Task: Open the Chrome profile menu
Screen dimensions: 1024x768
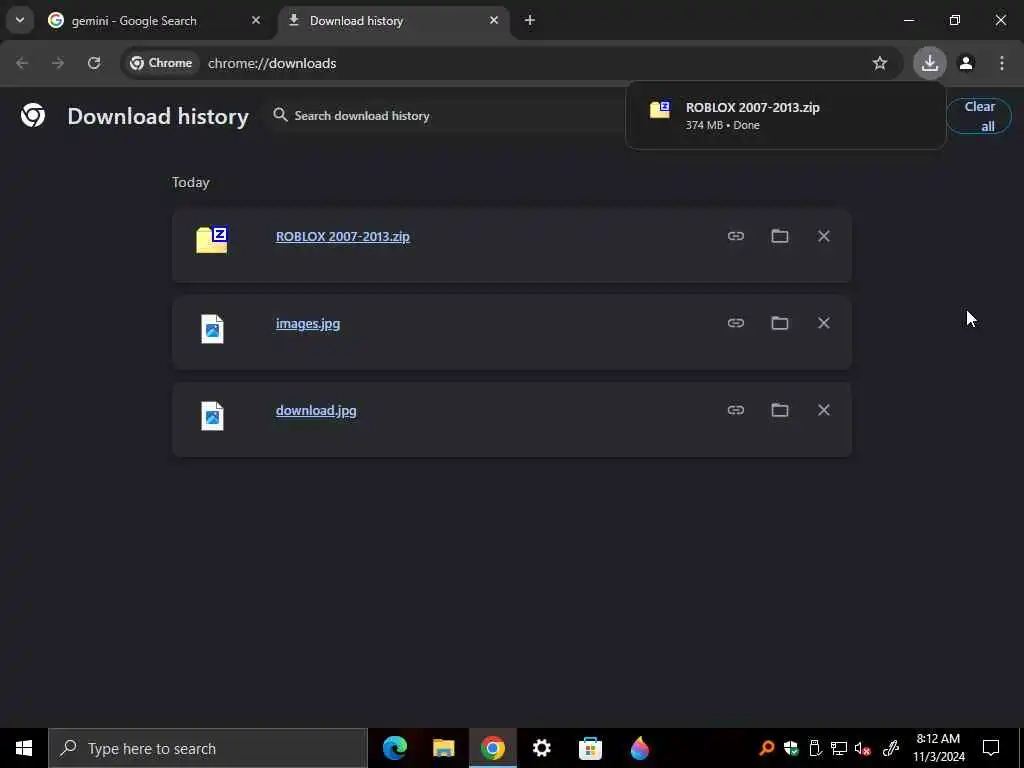Action: click(966, 63)
